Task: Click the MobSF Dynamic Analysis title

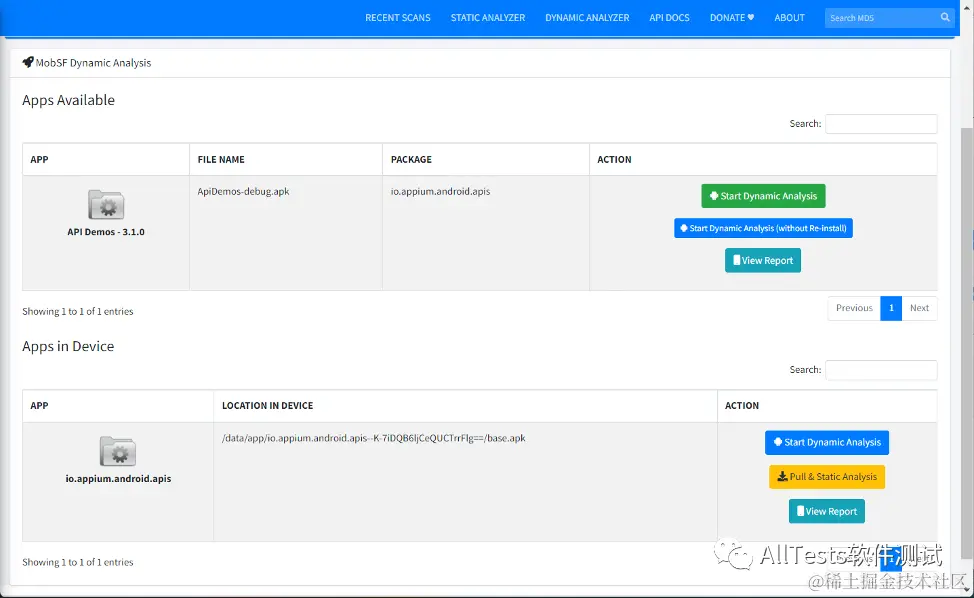Action: (93, 63)
